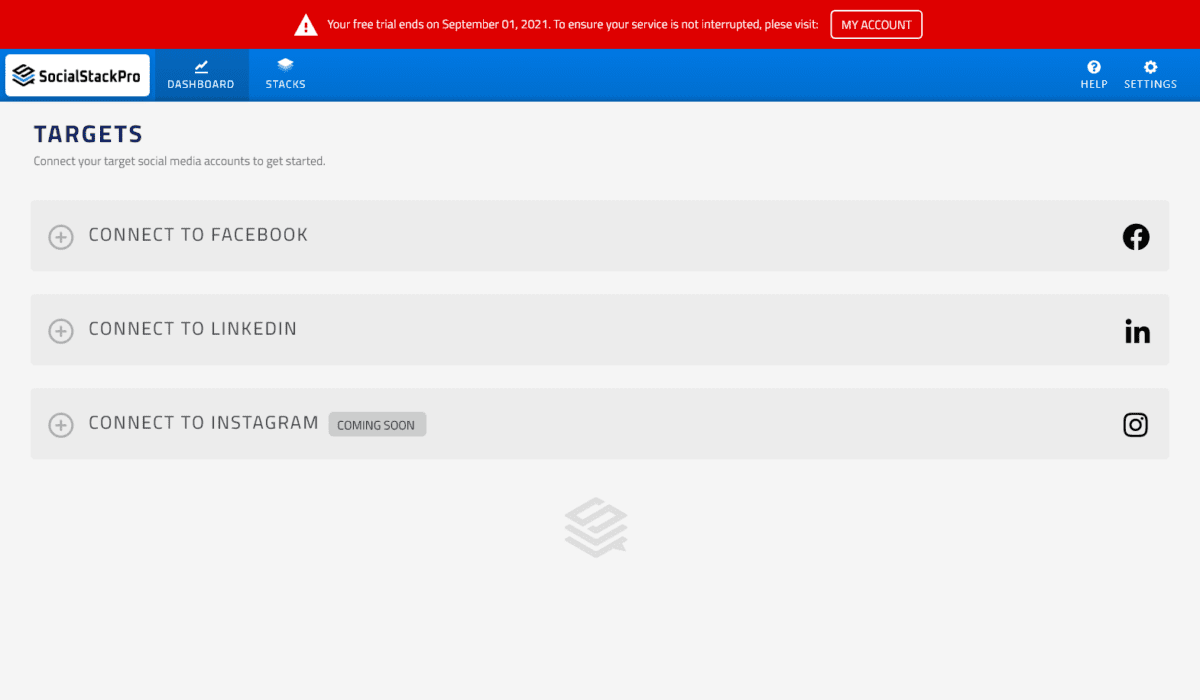This screenshot has height=700, width=1200.
Task: Expand Connect to Facebook plus icon
Action: (x=61, y=237)
